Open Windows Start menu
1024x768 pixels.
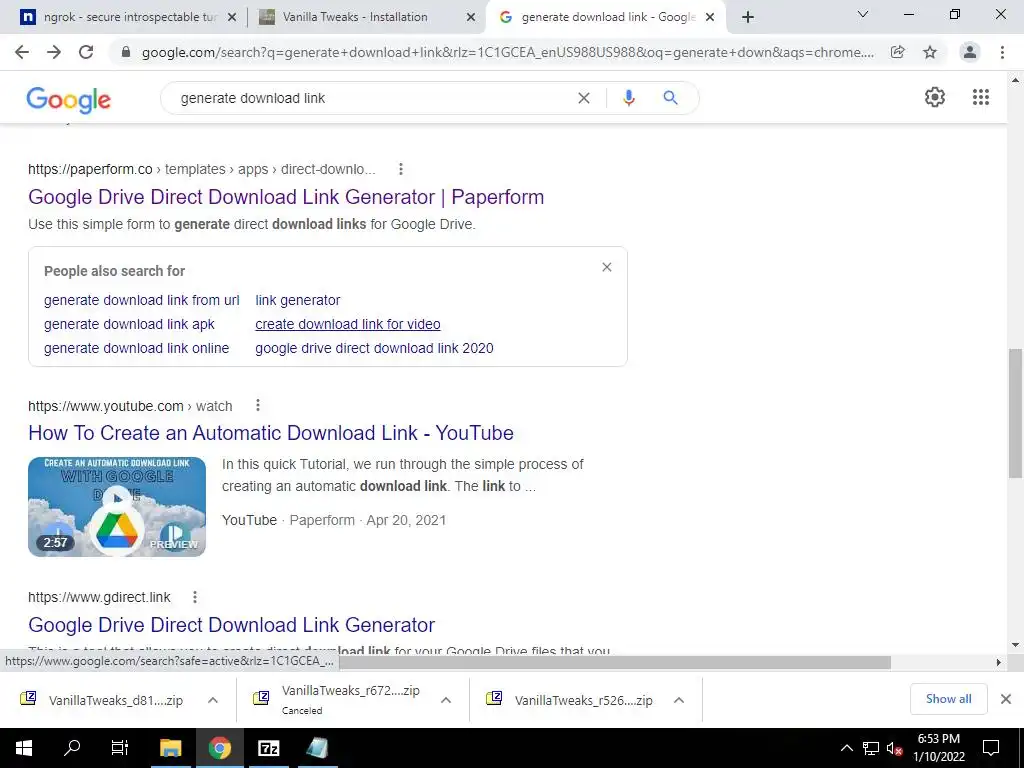24,748
